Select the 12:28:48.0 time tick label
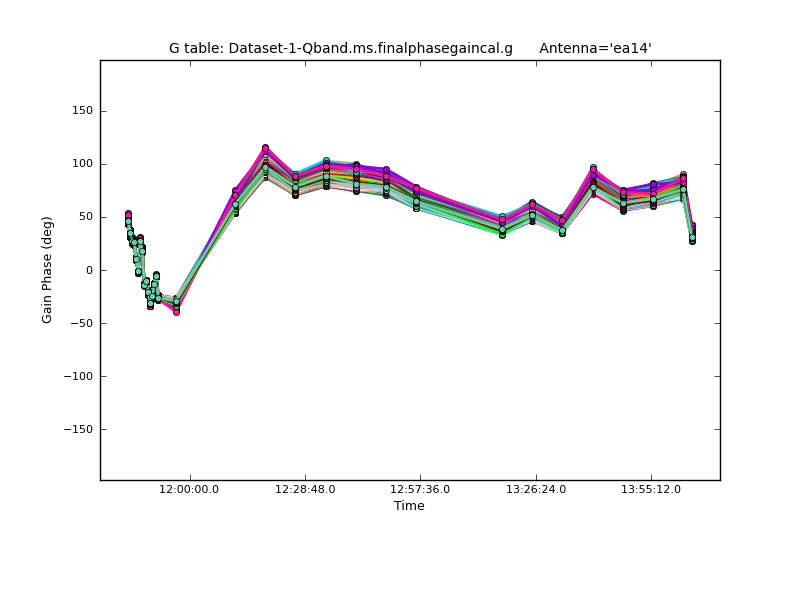The height and width of the screenshot is (600, 800). click(x=305, y=489)
